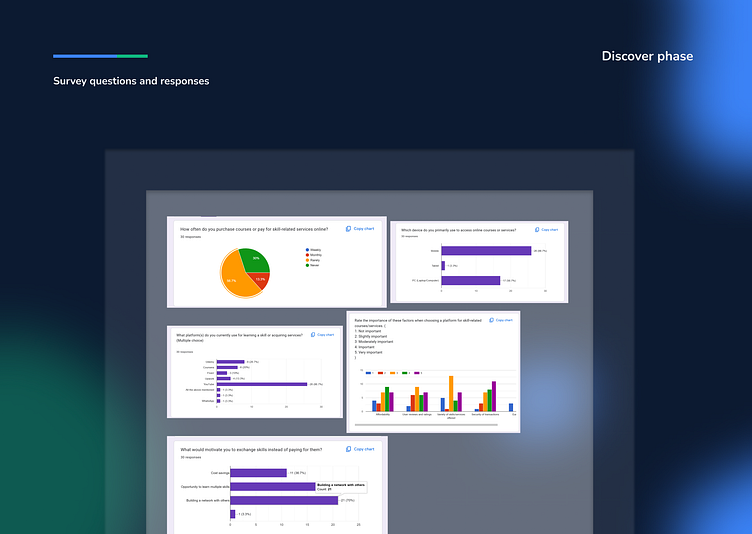Image resolution: width=752 pixels, height=534 pixels.
Task: Copy the primary device chart
Action: (x=547, y=230)
